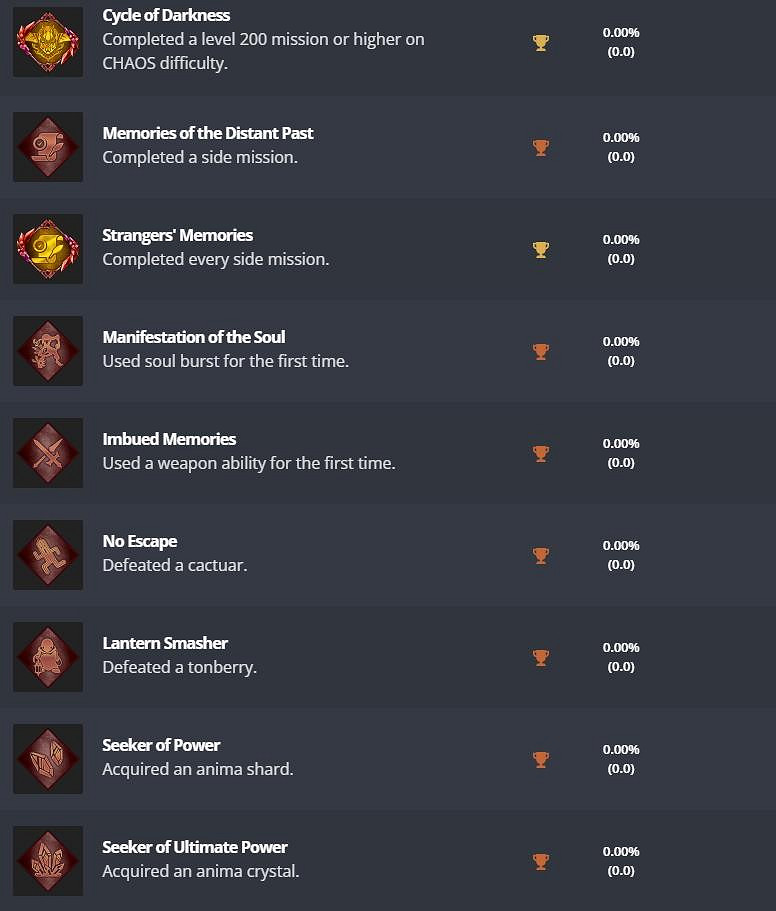776x911 pixels.
Task: Click the 0.00% stat for Manifestation of the Soul
Action: (x=621, y=342)
